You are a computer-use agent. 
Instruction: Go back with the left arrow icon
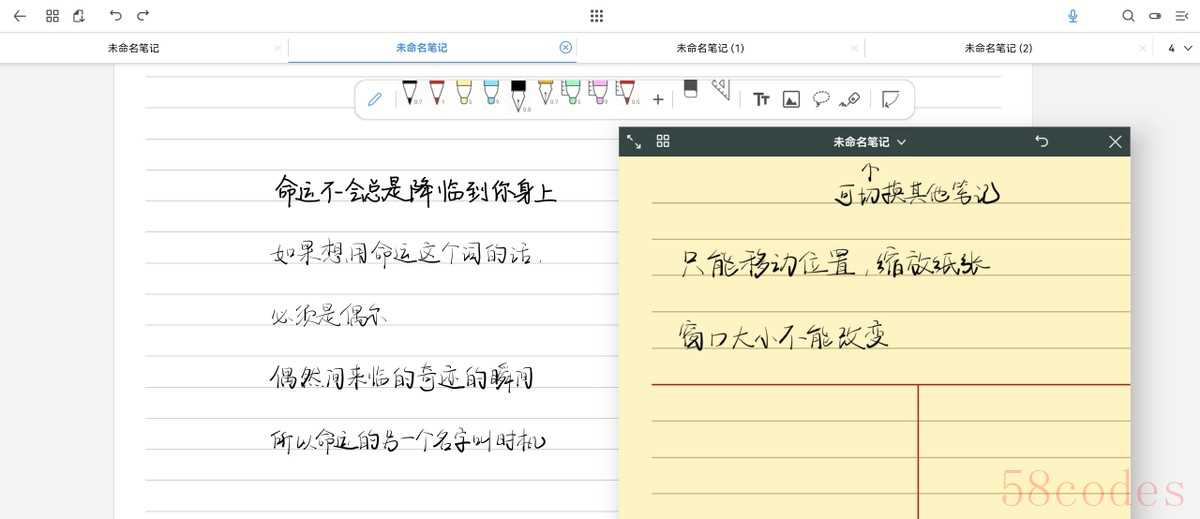tap(19, 16)
